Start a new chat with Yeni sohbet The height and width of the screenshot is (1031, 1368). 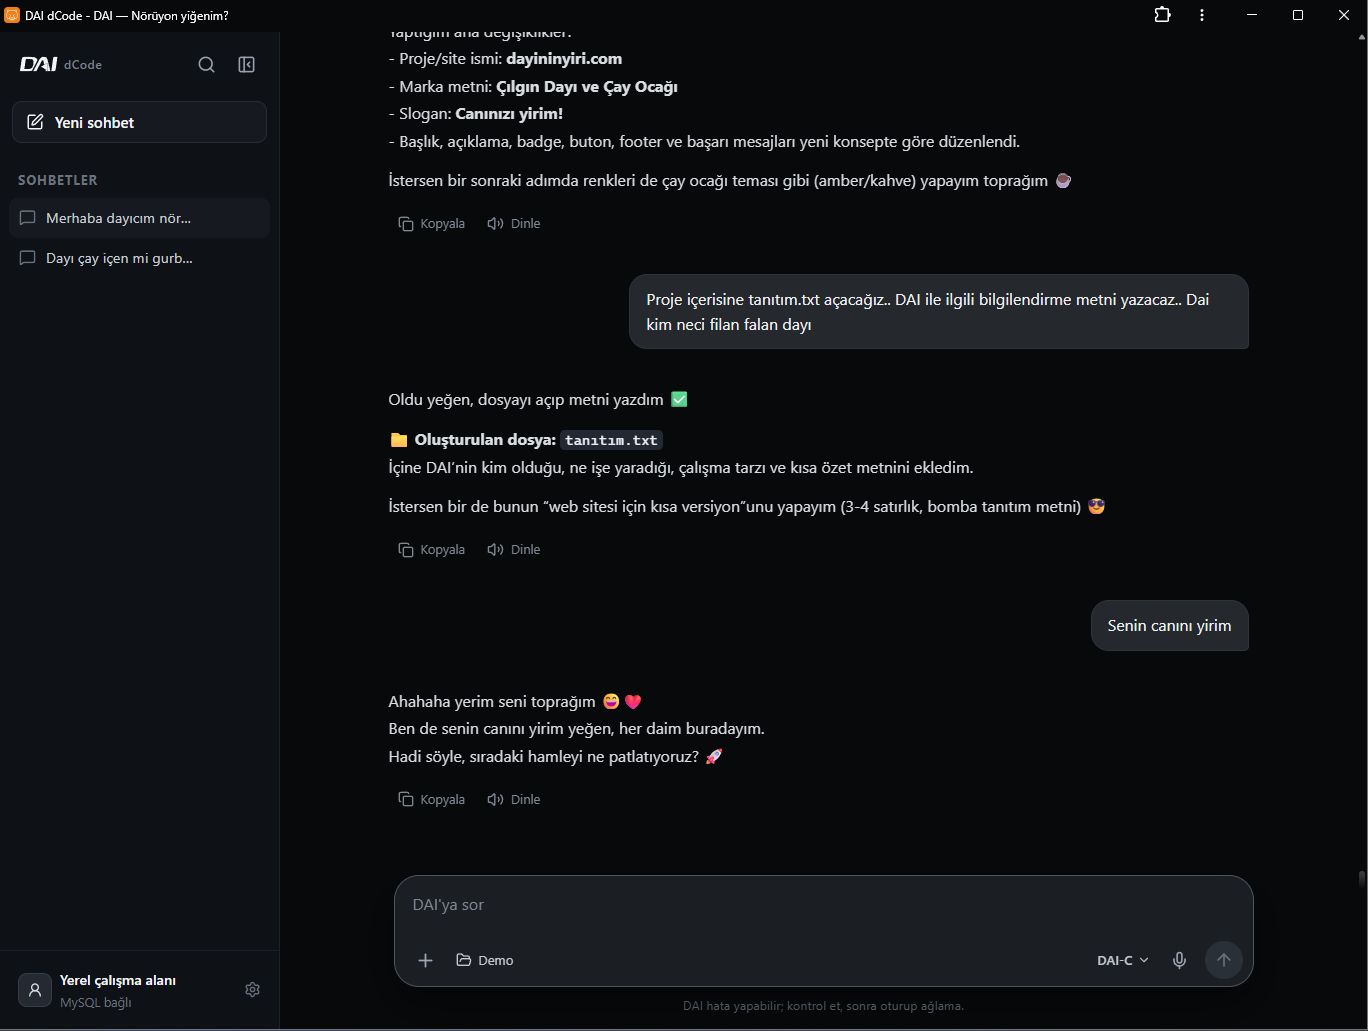pos(139,122)
